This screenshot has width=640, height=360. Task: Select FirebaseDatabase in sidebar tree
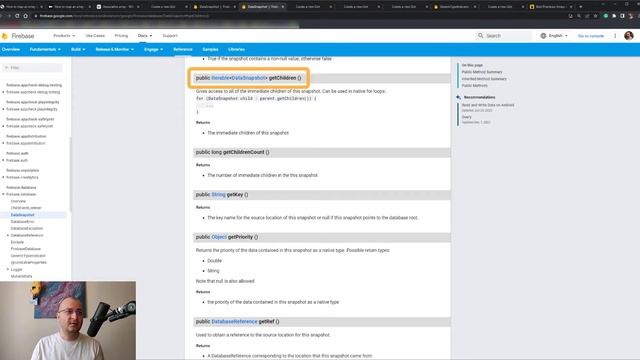click(x=26, y=249)
